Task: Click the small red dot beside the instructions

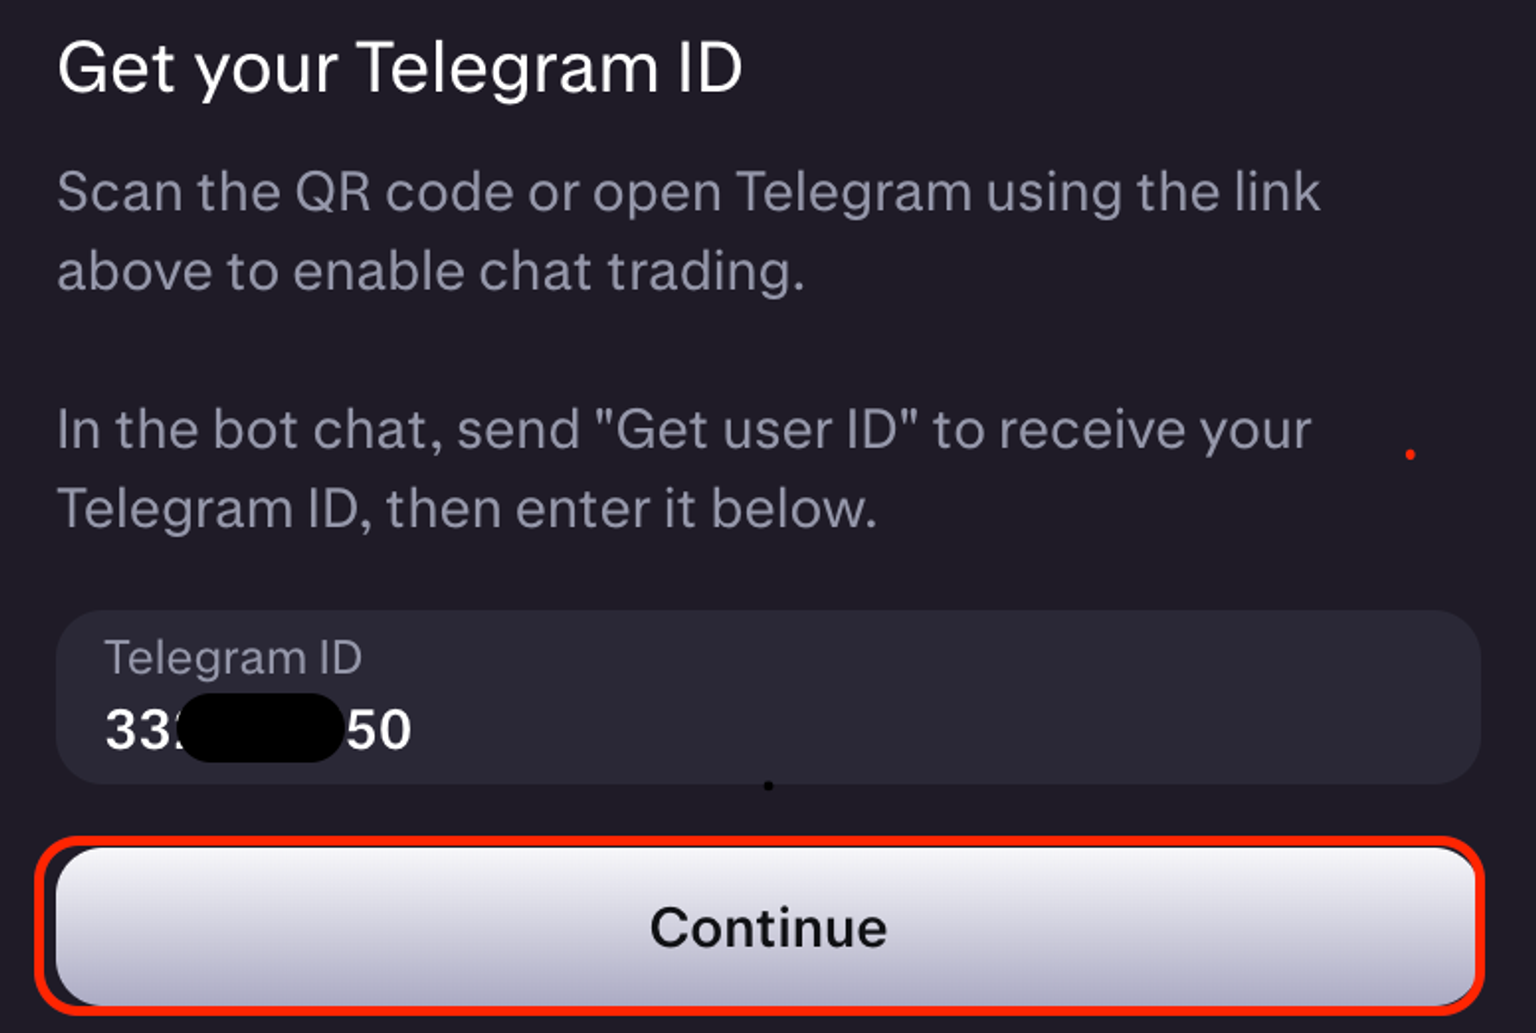Action: coord(1410,455)
